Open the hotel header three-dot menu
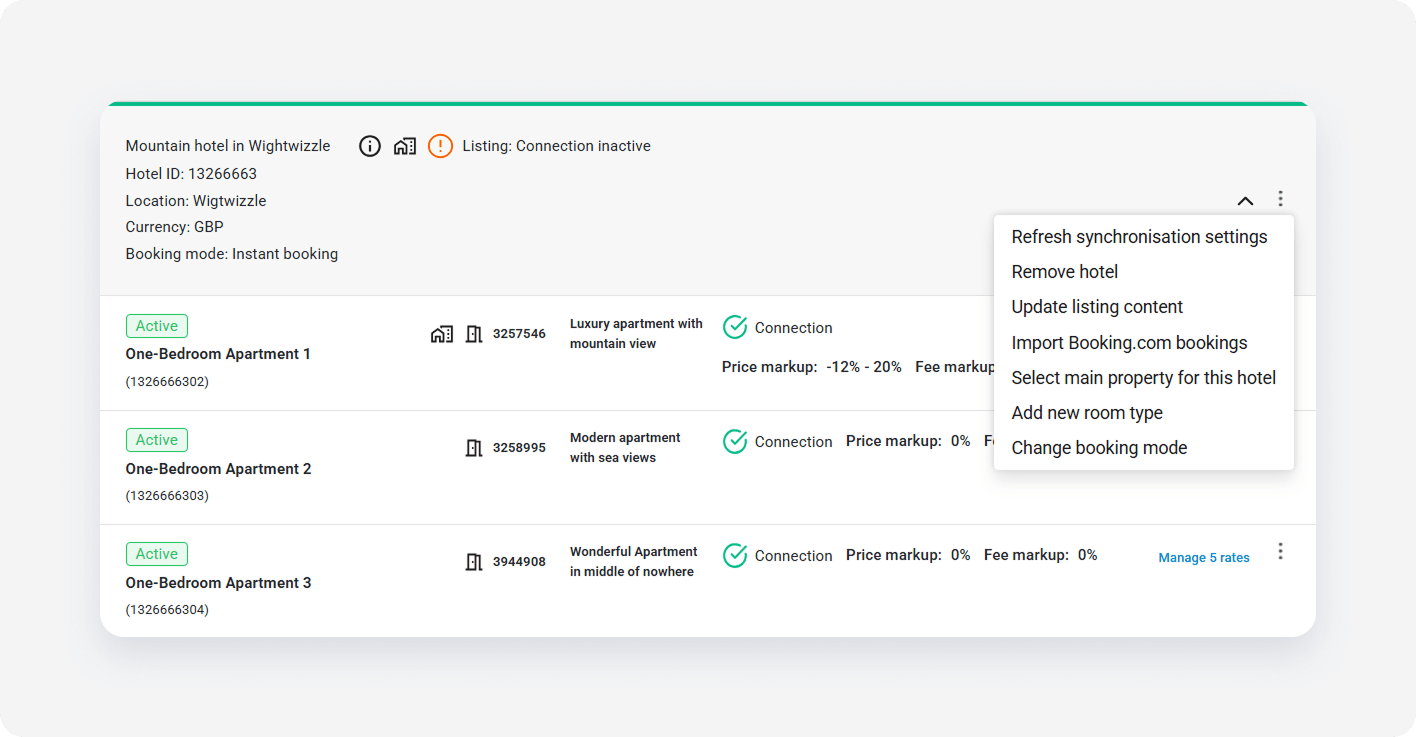The image size is (1416, 737). pos(1280,199)
